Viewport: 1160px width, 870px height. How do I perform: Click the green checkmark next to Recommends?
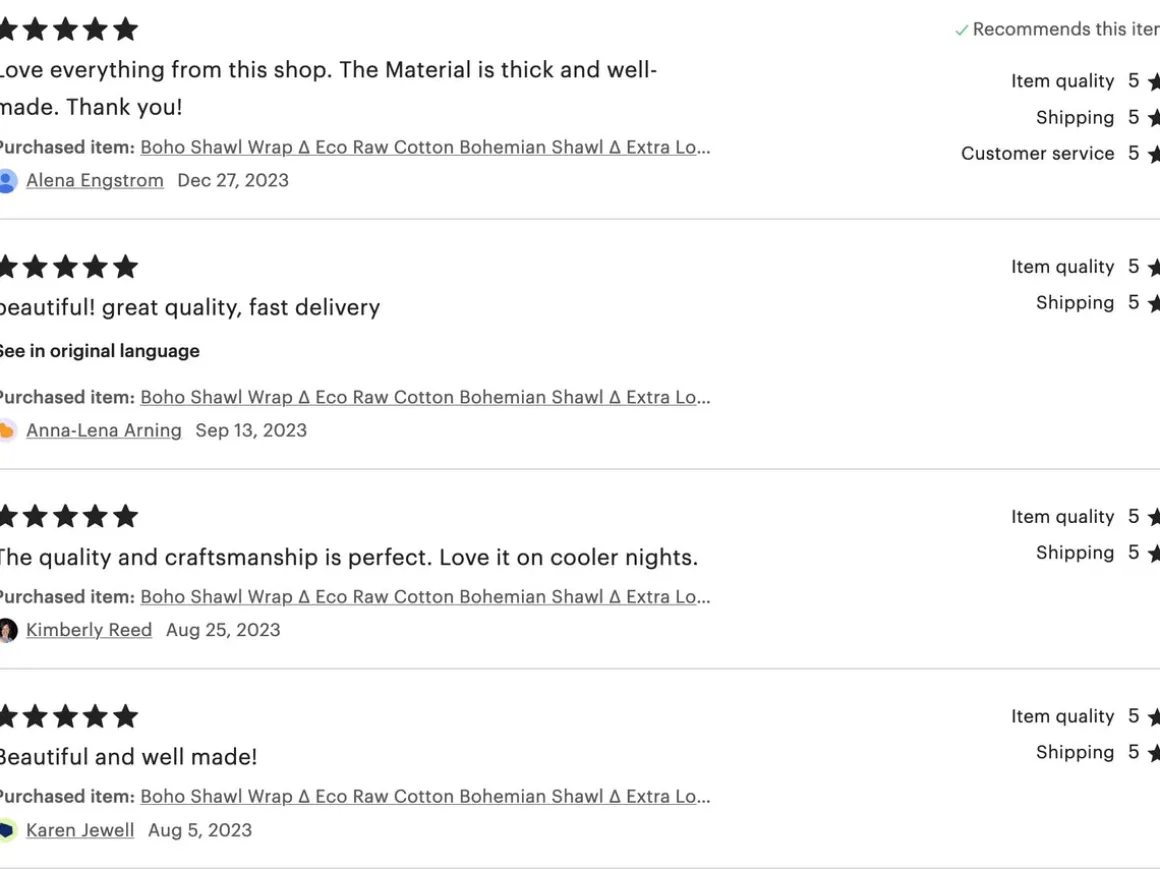tap(961, 30)
